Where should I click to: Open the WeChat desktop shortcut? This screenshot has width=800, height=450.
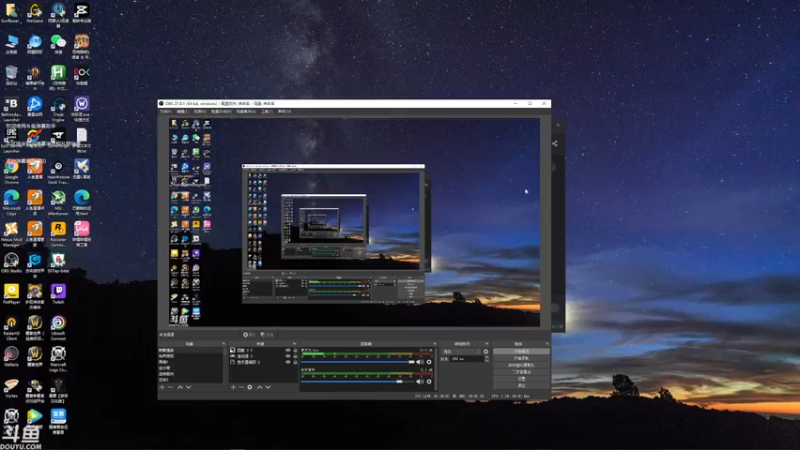tap(58, 43)
